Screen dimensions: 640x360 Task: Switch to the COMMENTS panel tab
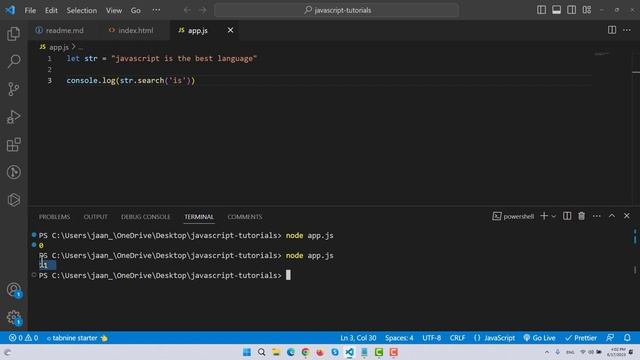(244, 217)
